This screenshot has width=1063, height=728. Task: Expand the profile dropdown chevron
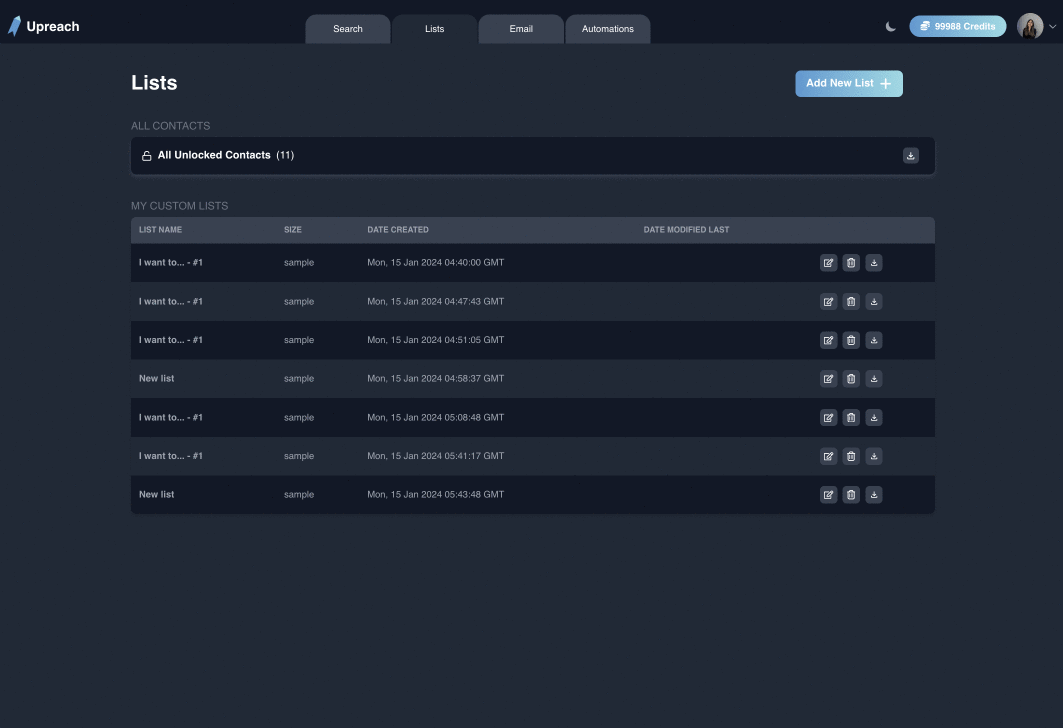pyautogui.click(x=1052, y=27)
